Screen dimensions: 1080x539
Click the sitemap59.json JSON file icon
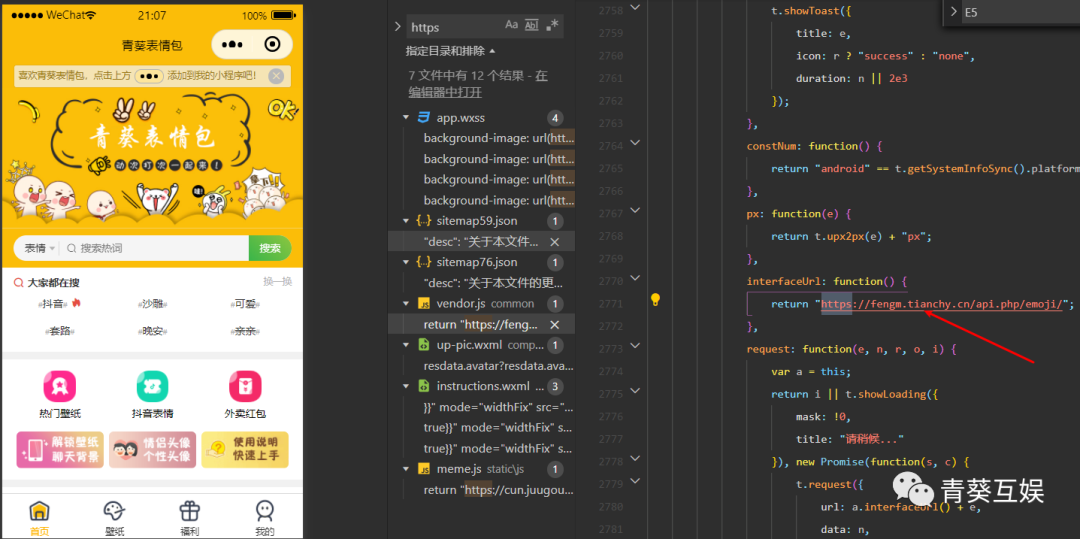[424, 221]
